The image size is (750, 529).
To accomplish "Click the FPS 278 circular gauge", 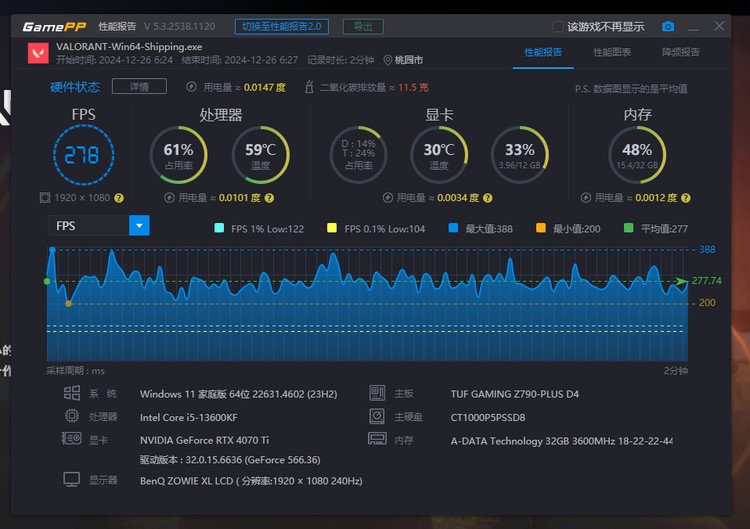I will (x=83, y=155).
